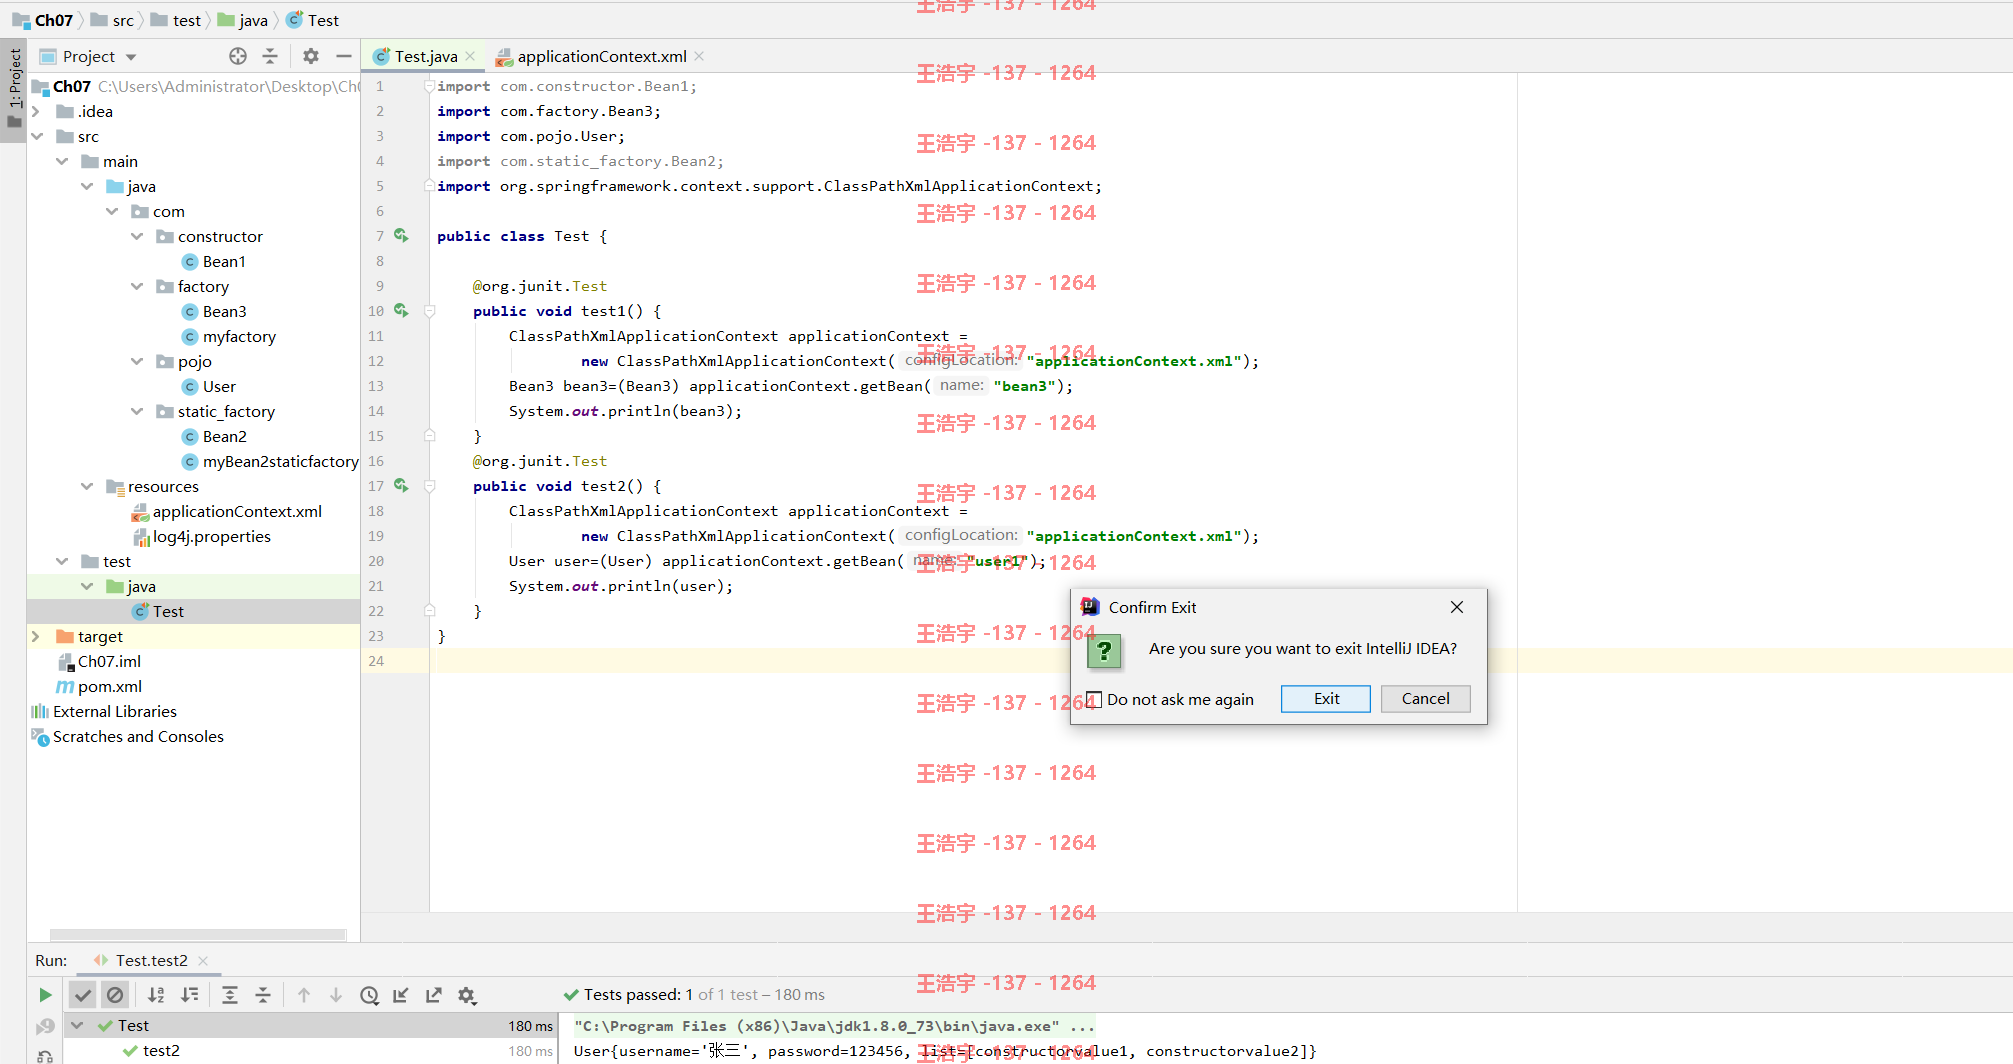Screen dimensions: 2013x1064
Task: Open test history clock icon
Action: (x=369, y=995)
